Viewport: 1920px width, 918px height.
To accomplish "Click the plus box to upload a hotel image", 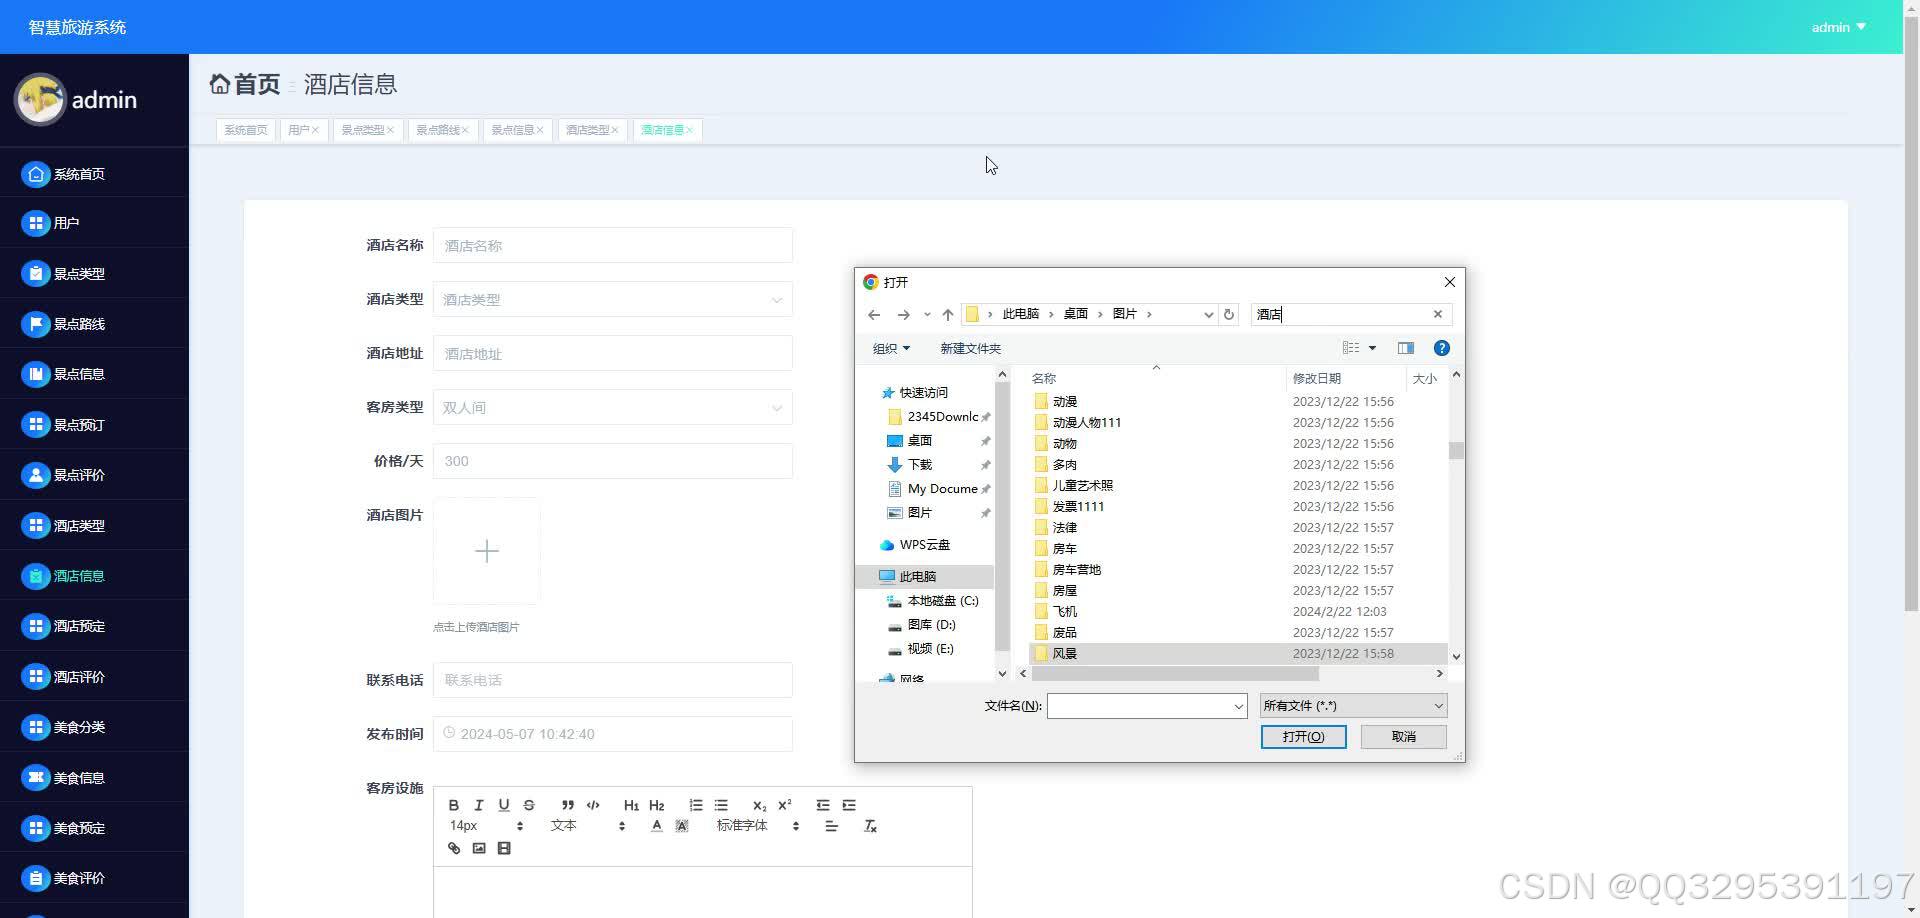I will point(487,551).
